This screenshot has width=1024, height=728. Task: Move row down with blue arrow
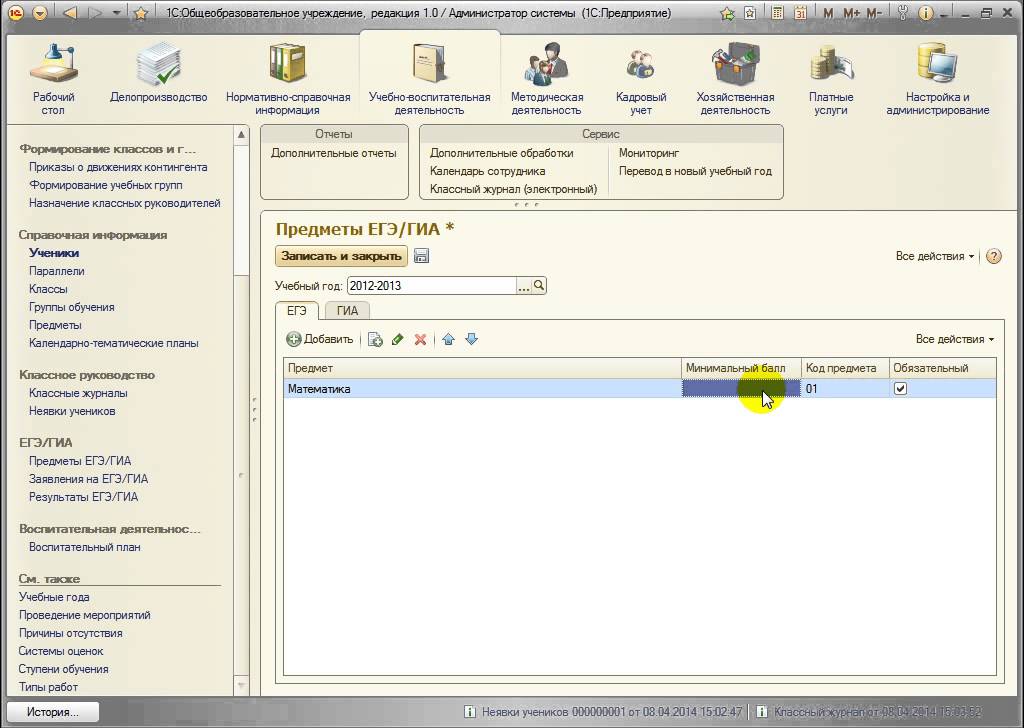tap(472, 340)
